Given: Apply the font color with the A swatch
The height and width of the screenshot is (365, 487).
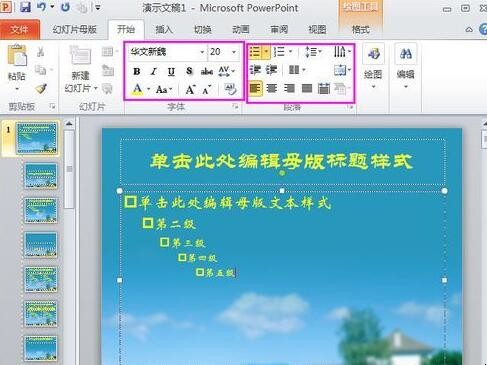Looking at the screenshot, I should (x=137, y=89).
